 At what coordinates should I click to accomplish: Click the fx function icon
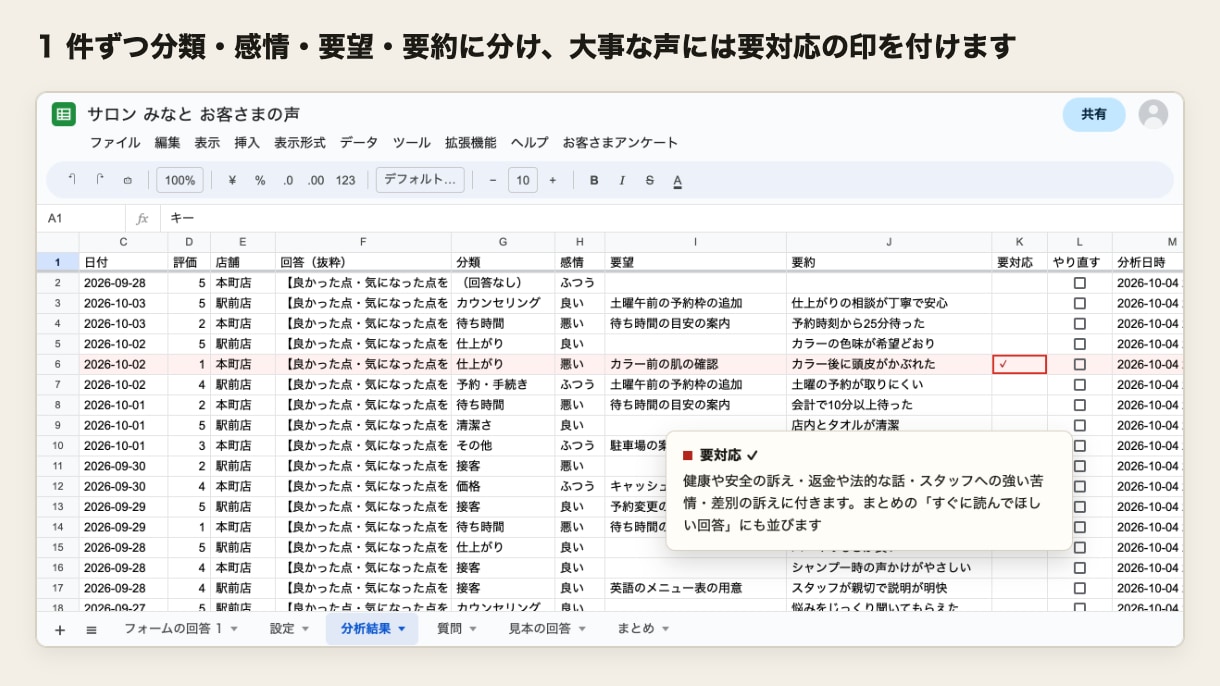pos(143,218)
